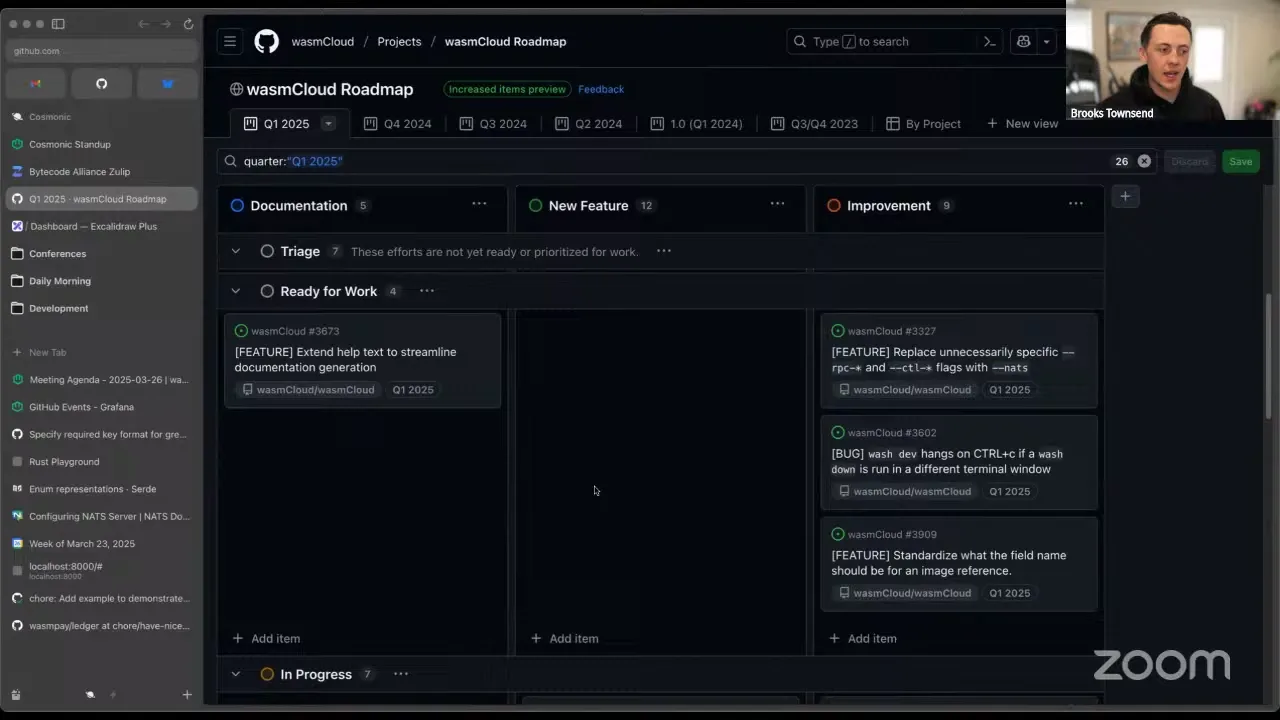Open the pinned Bluesky butterfly tab
Screen dimensions: 1280x720
click(167, 84)
